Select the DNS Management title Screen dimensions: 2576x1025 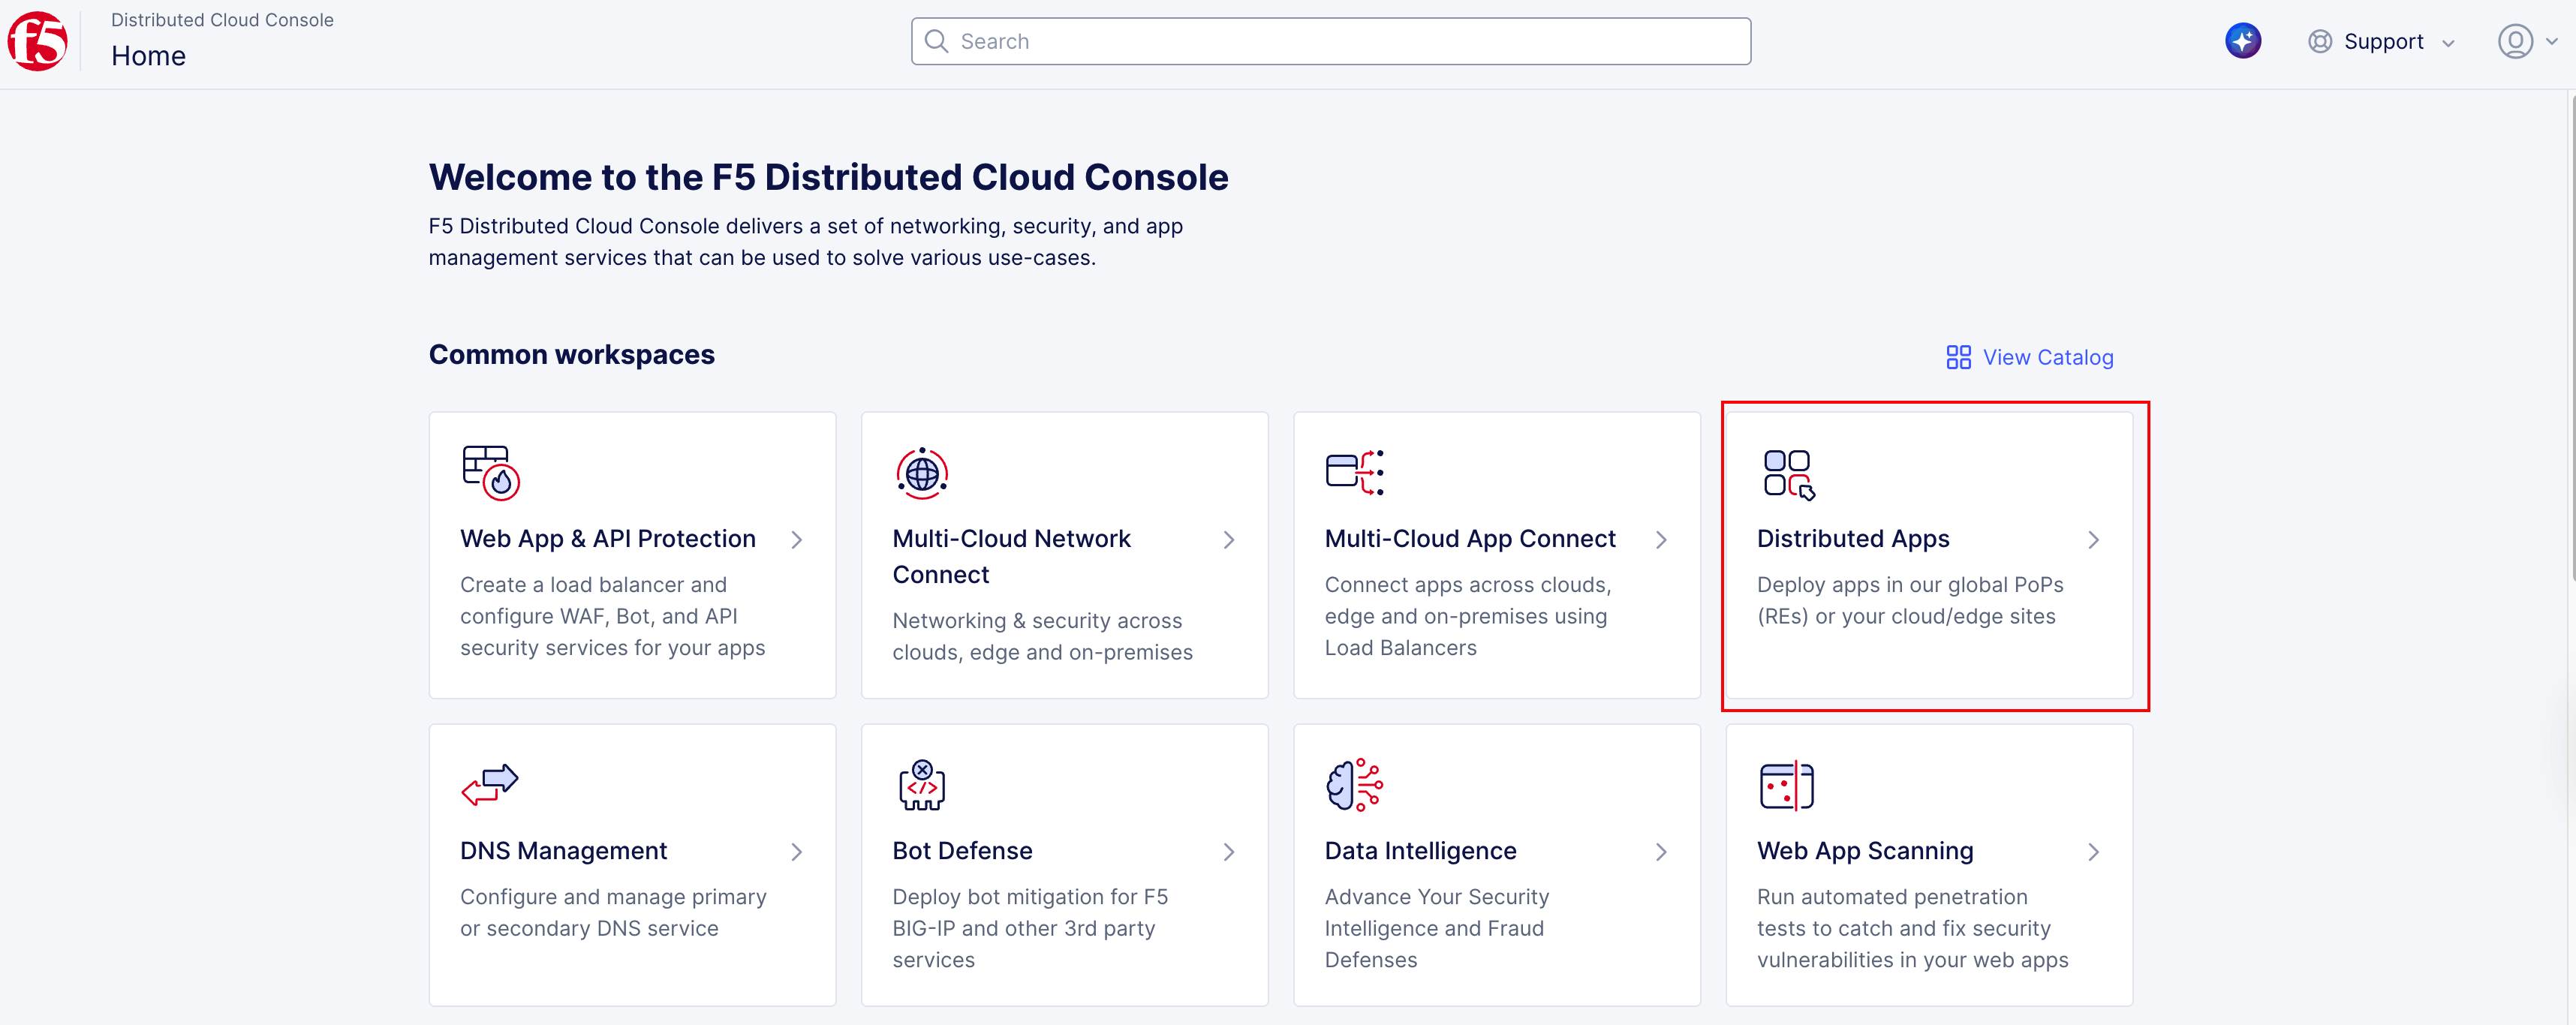point(563,851)
